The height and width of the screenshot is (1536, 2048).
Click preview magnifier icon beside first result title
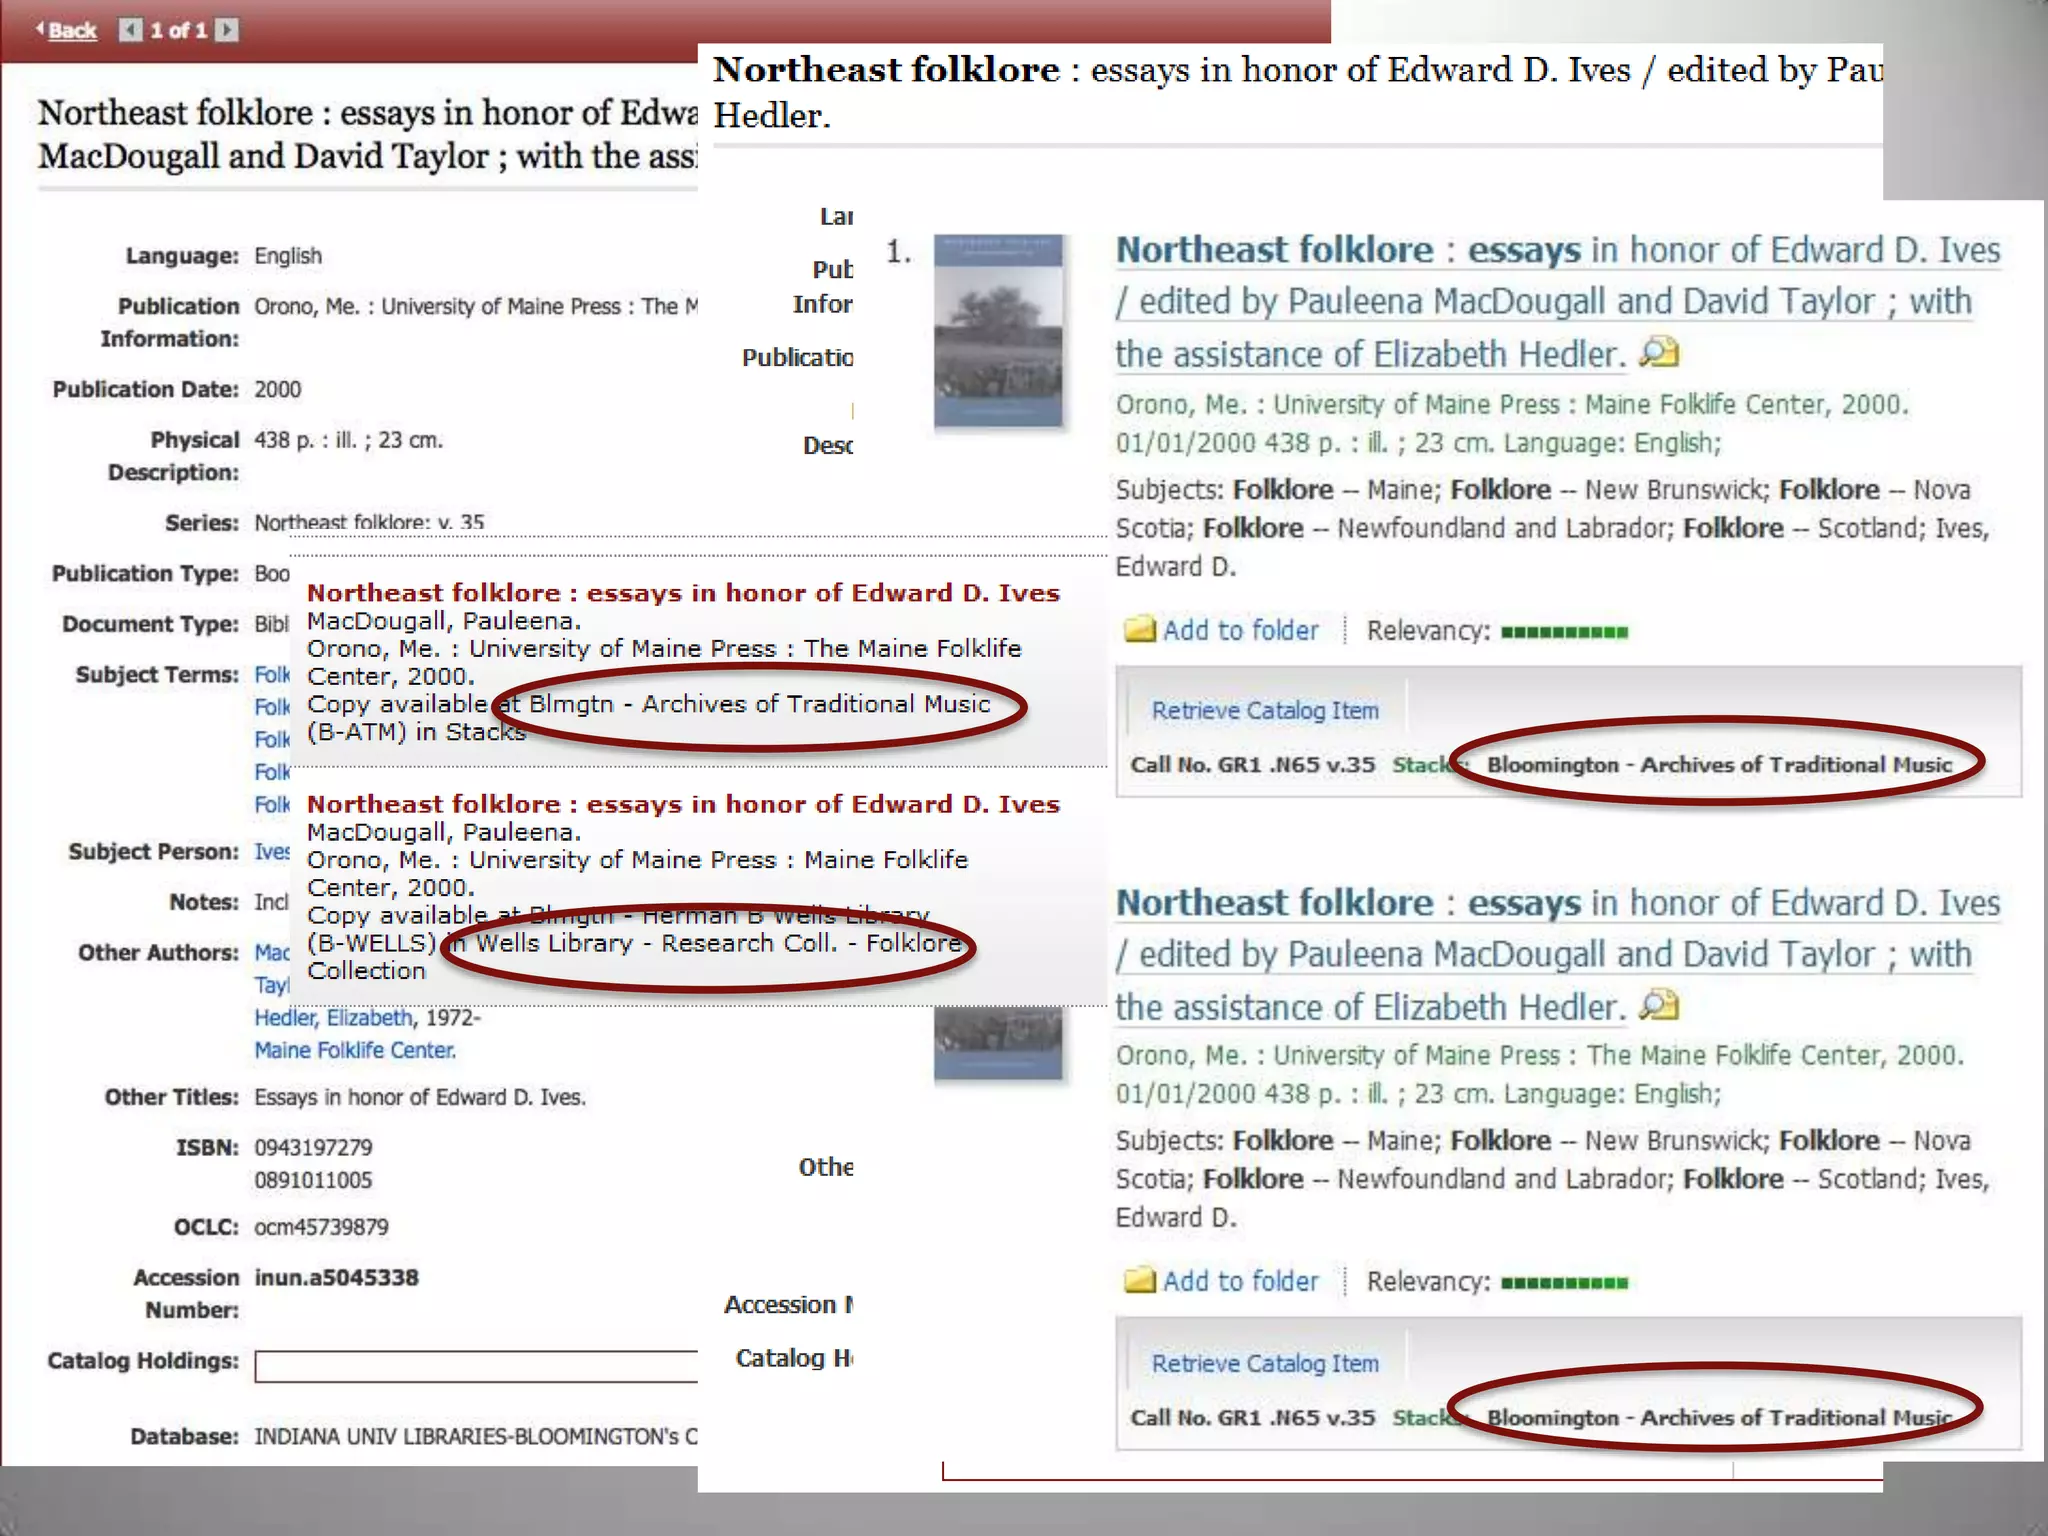(1659, 352)
